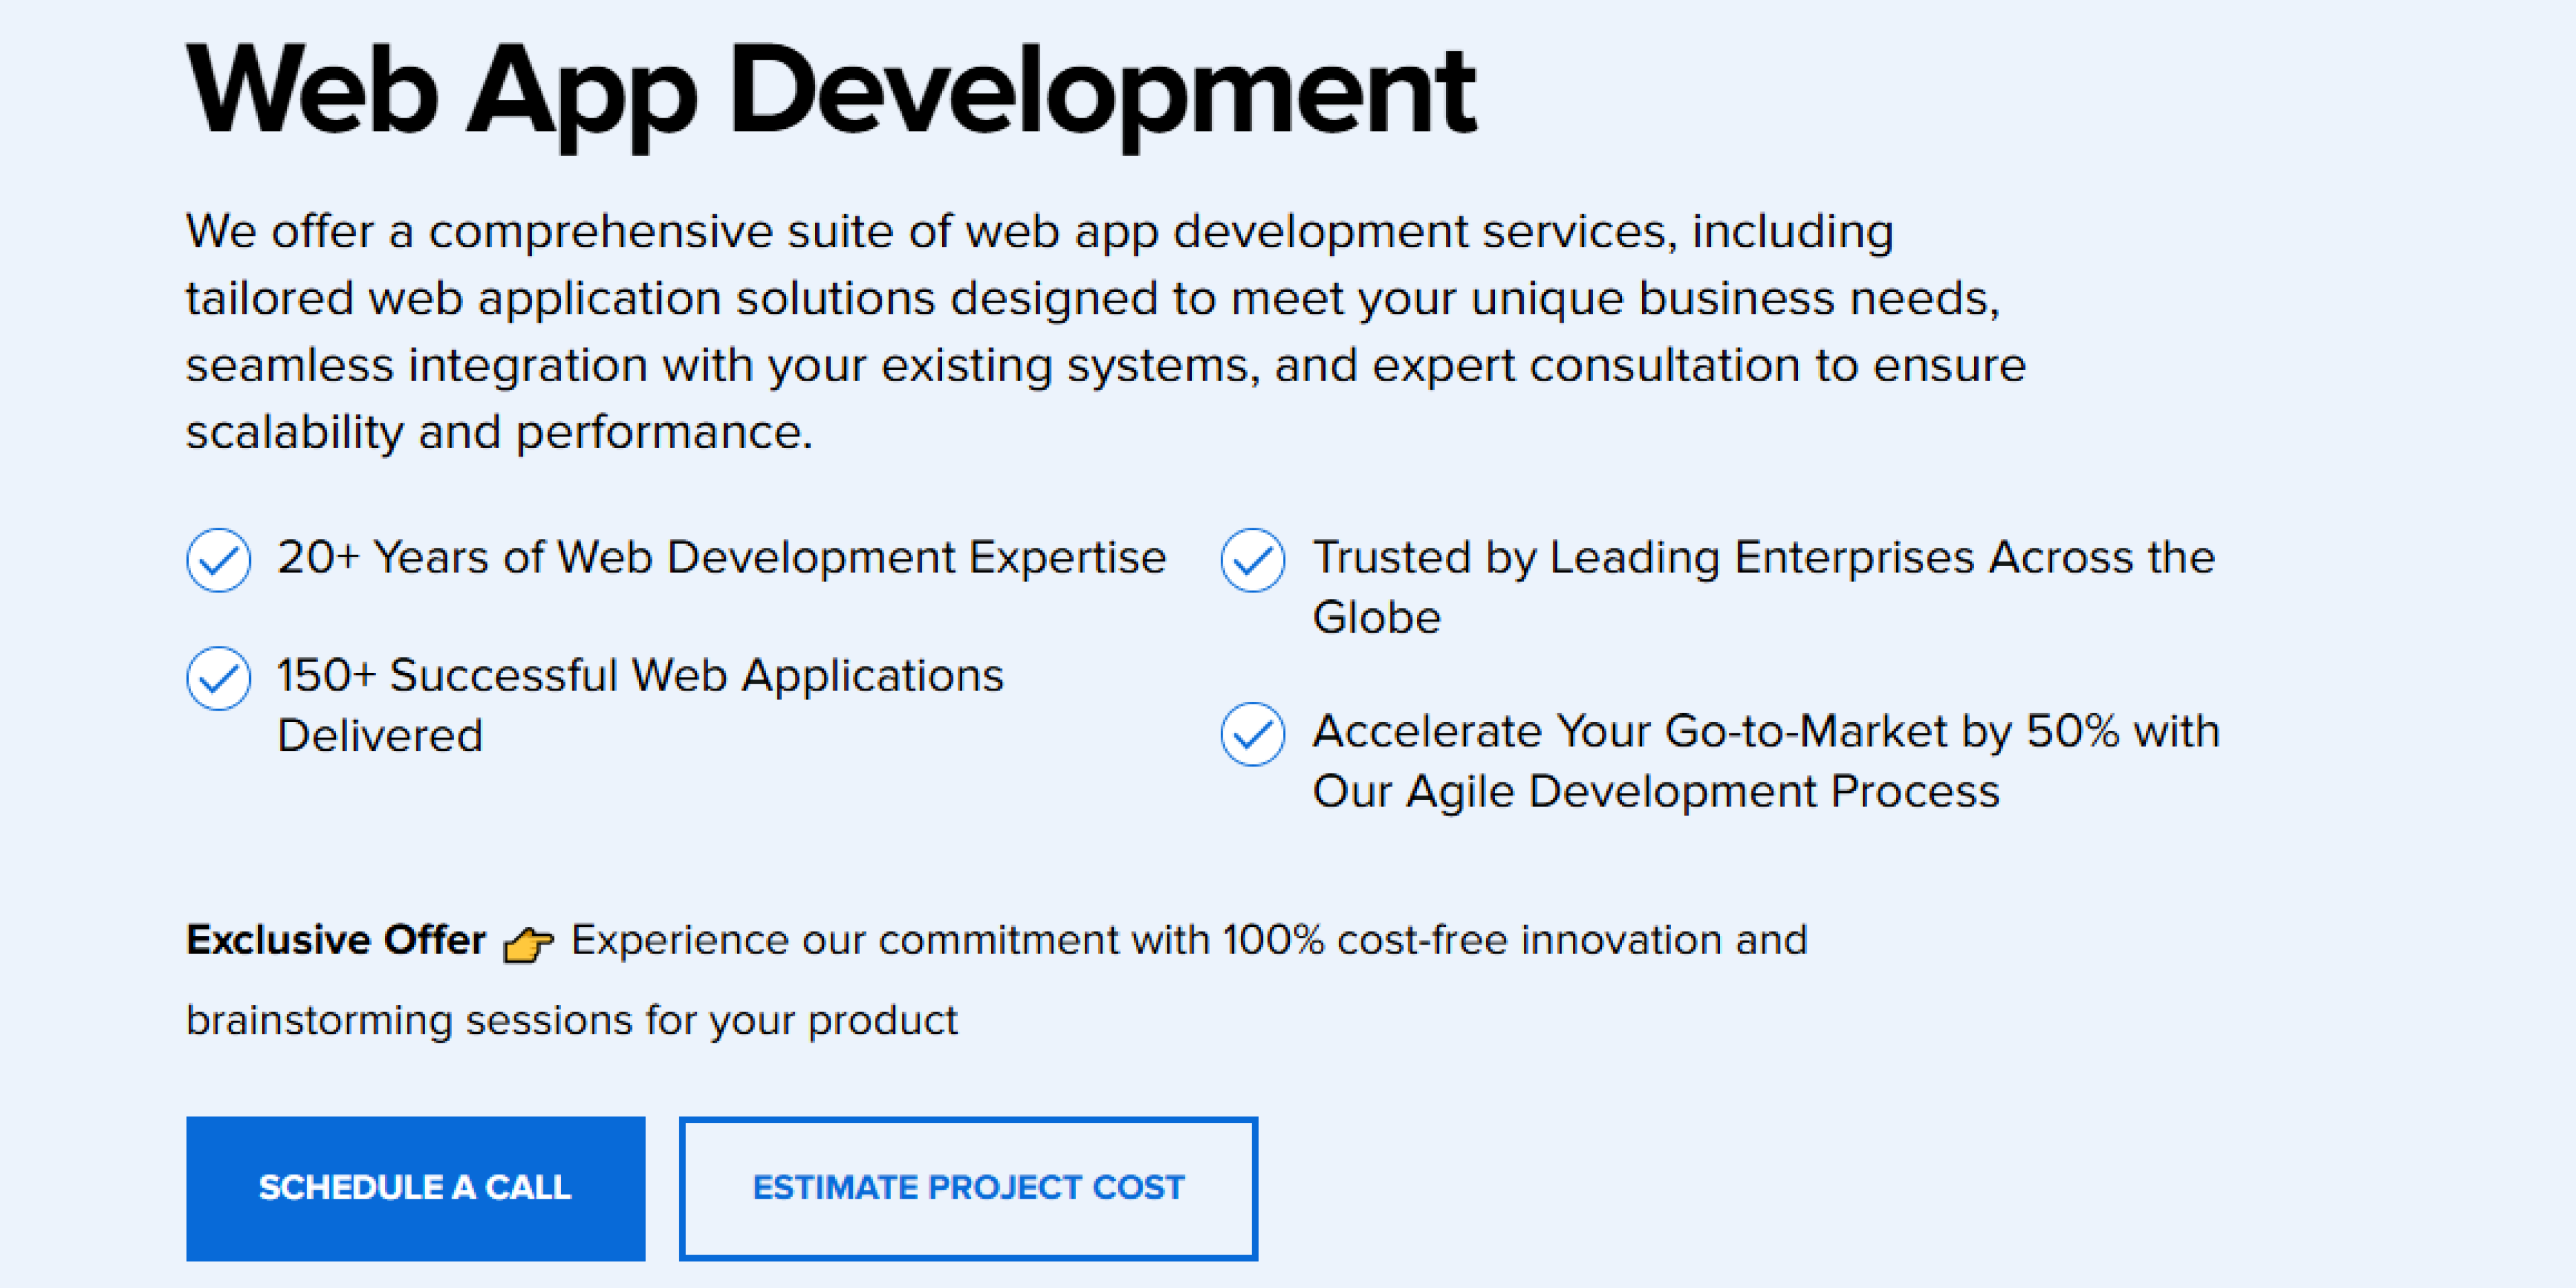Click the checkmark beside 20+ Years of Expertise
This screenshot has width=2576, height=1288.
pos(218,560)
